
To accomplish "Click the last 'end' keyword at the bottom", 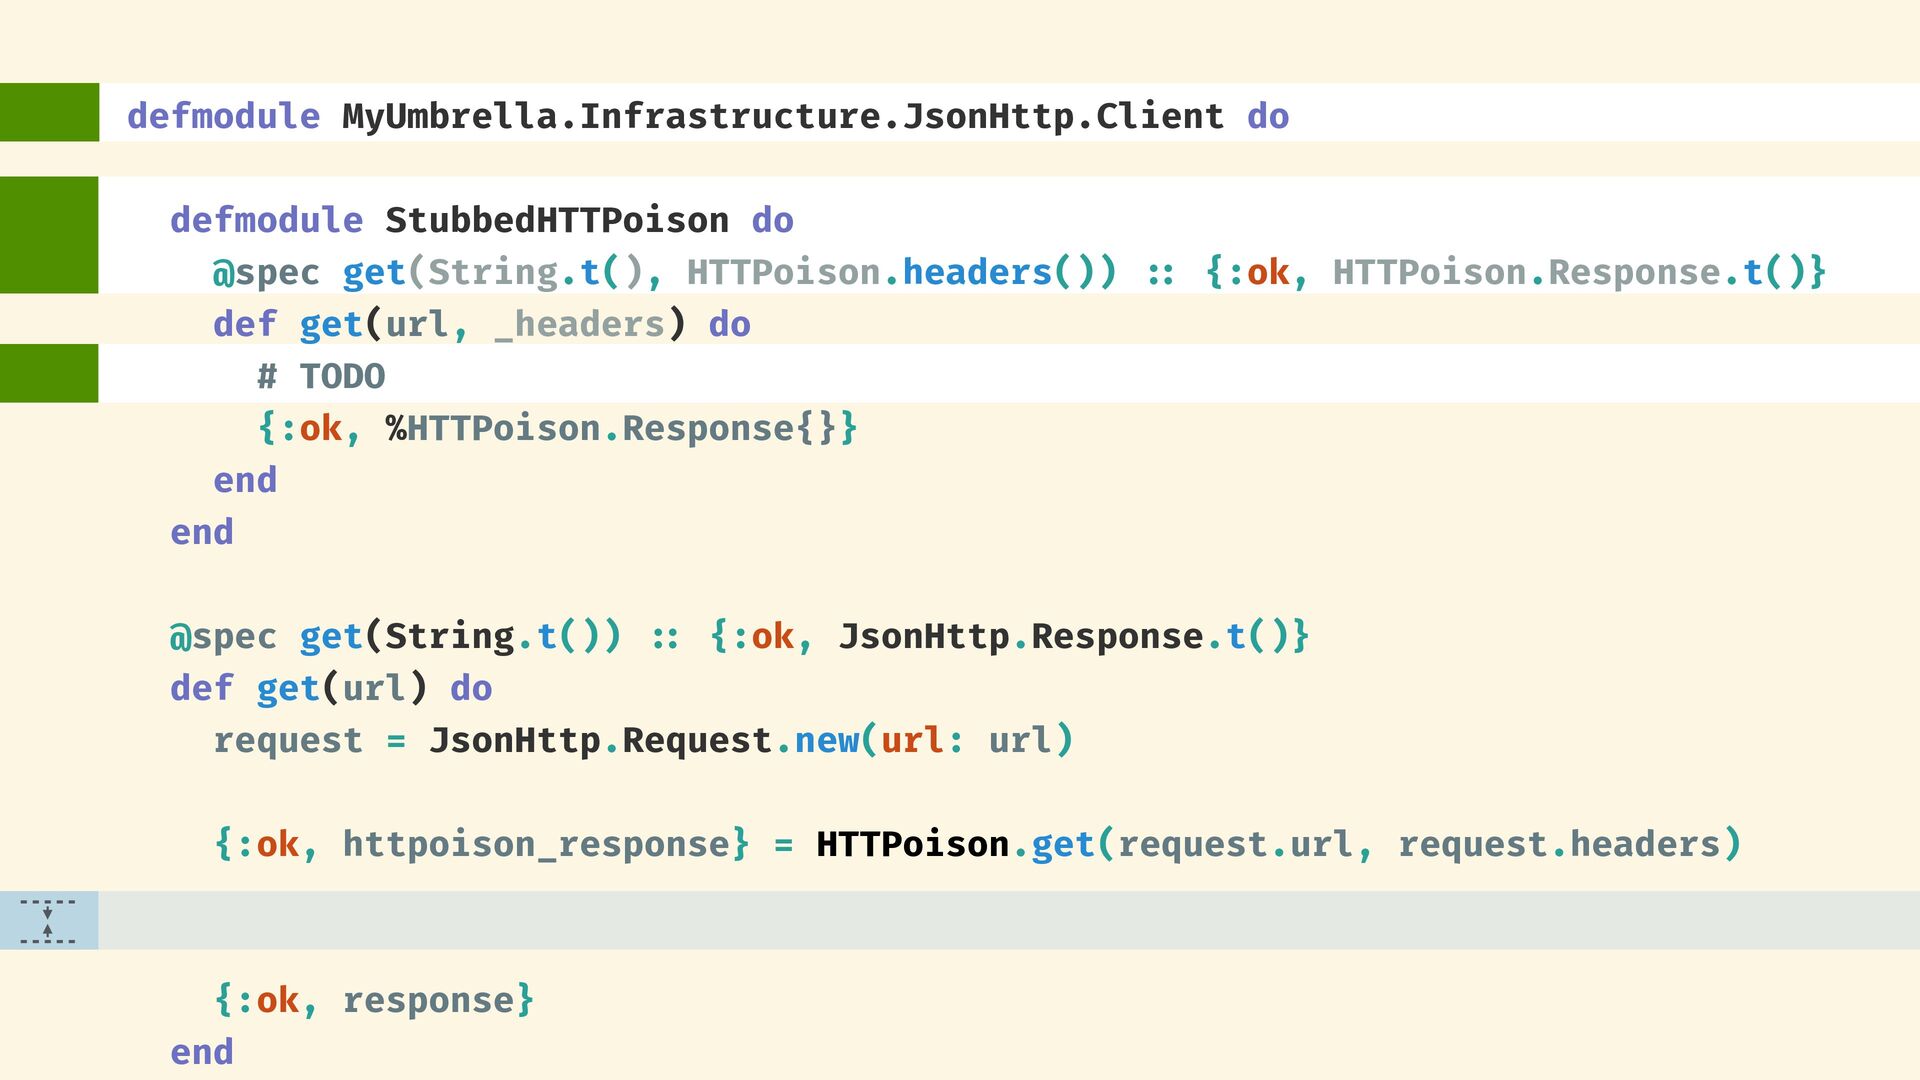I will (x=202, y=1052).
